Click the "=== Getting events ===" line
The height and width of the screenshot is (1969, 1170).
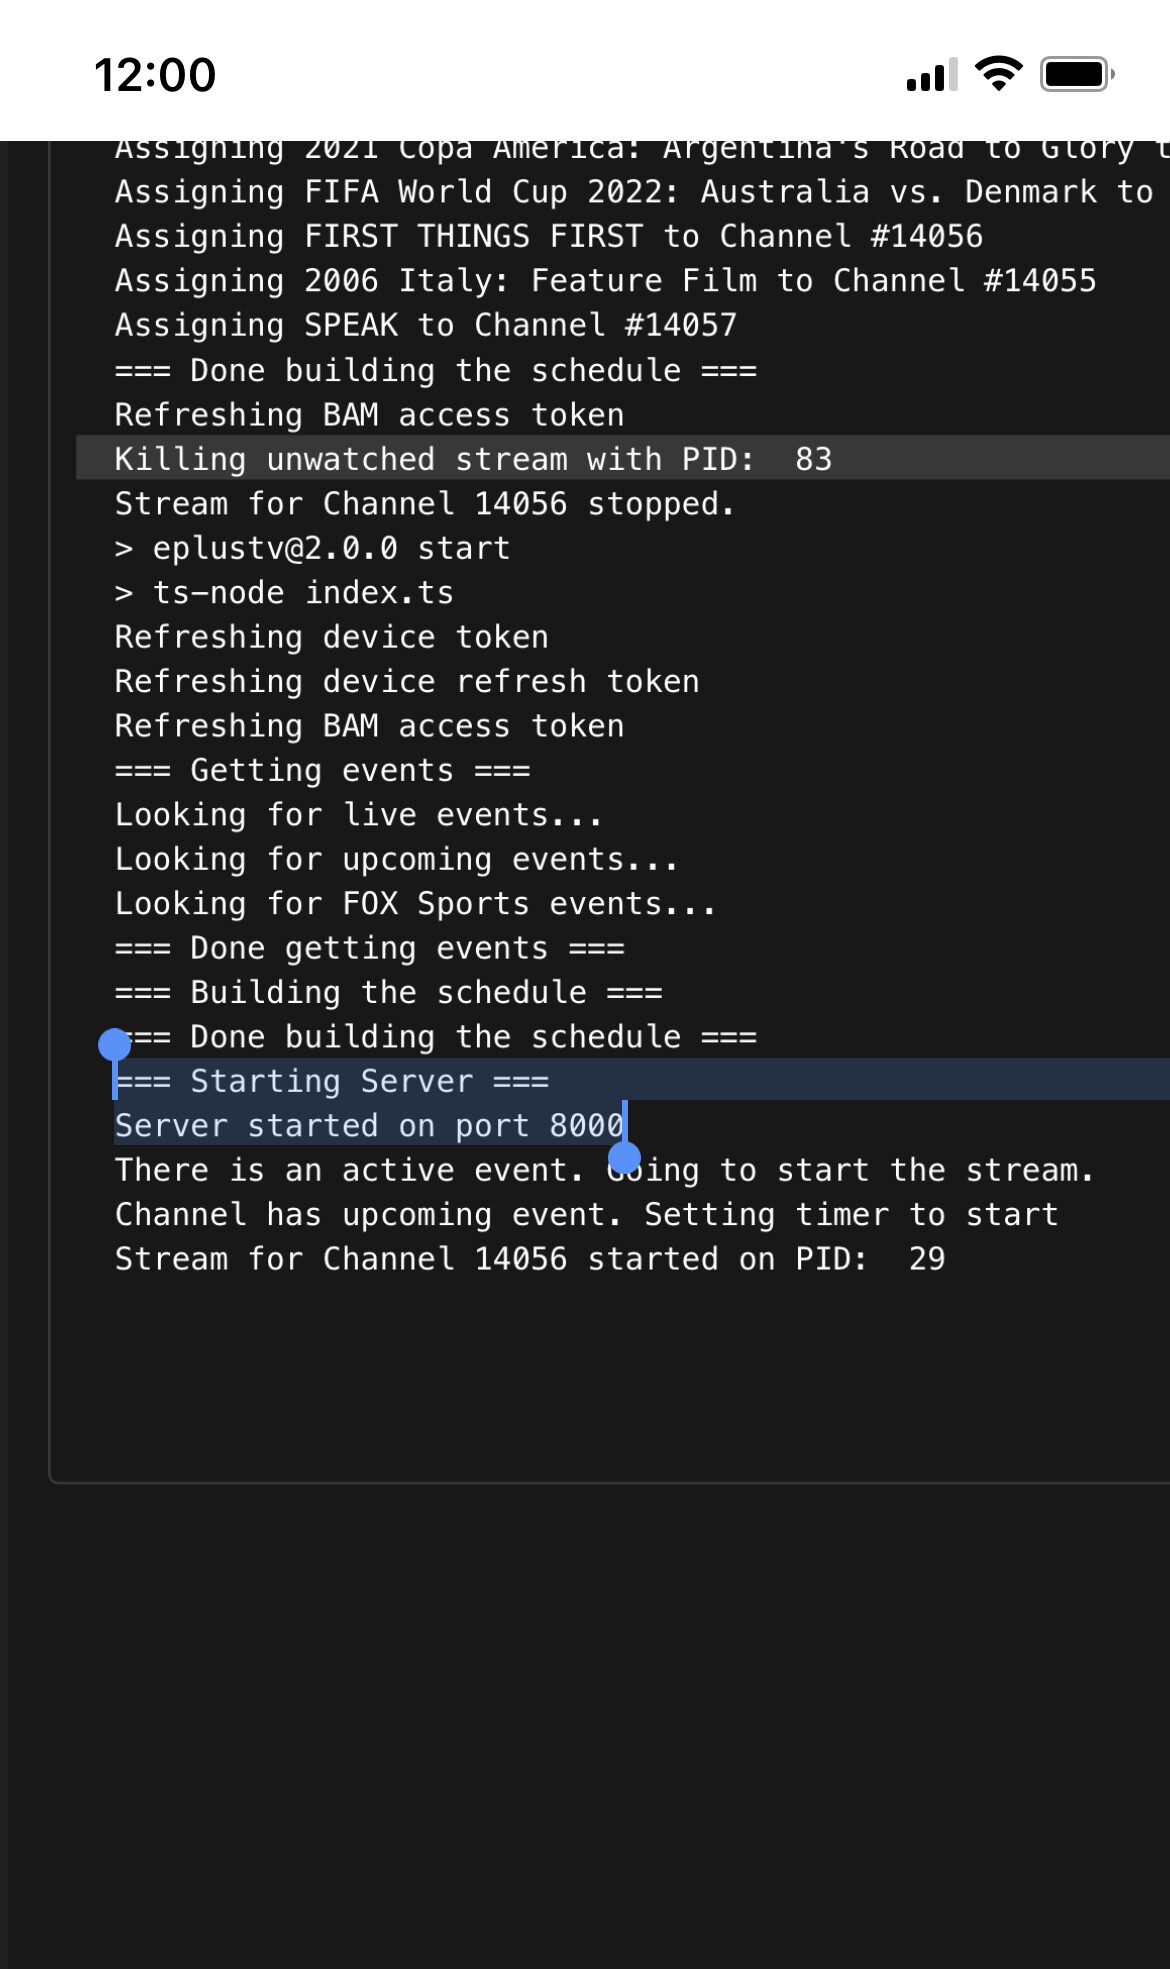(322, 771)
